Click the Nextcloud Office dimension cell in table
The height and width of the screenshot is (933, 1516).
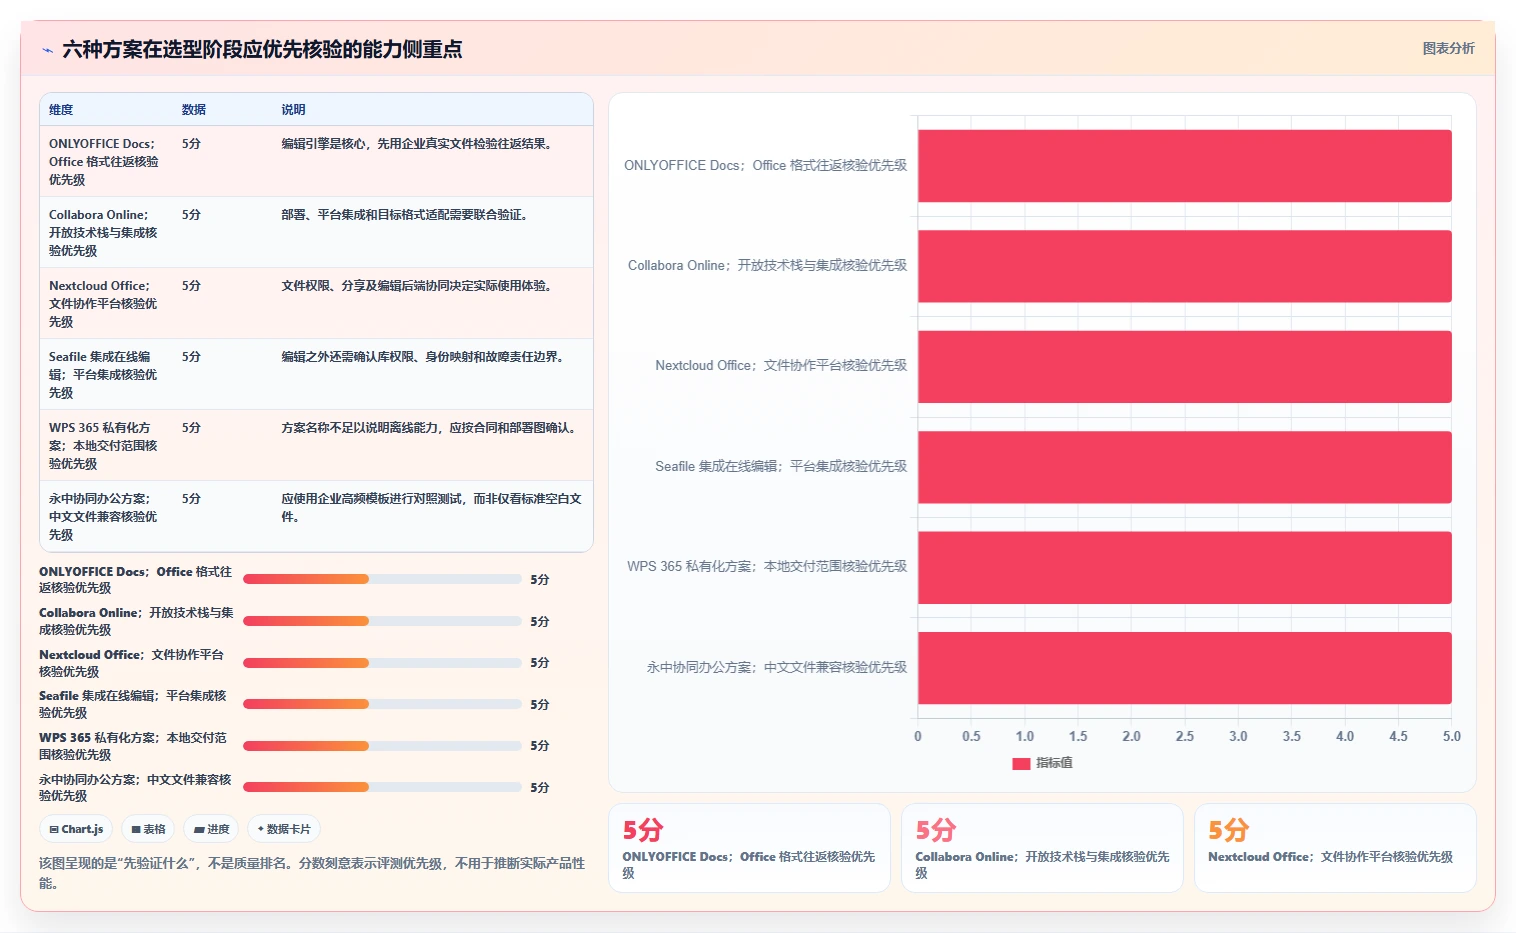(x=105, y=304)
